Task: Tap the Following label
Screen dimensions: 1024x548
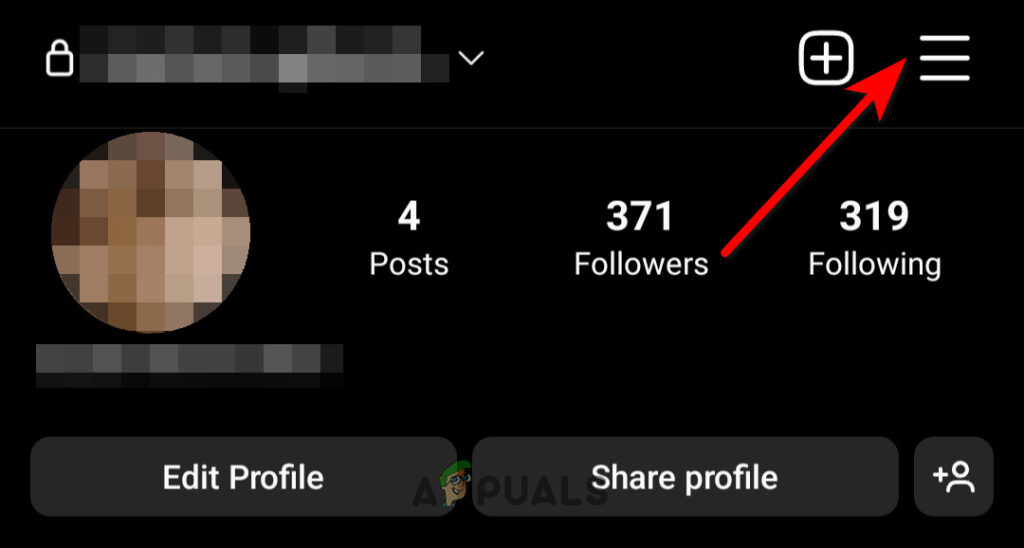Action: [x=875, y=266]
